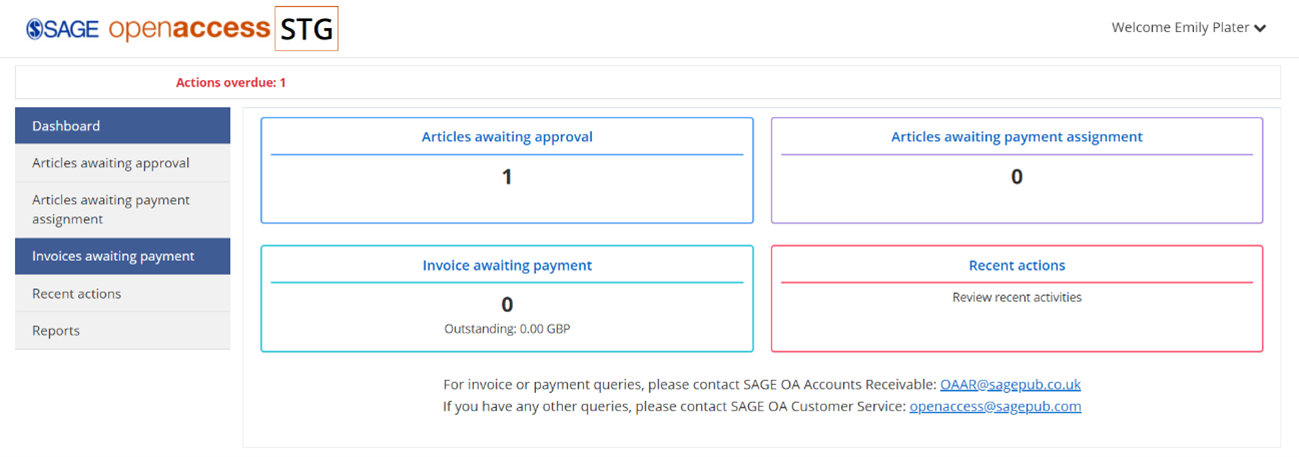Open the Invoice awaiting payment card title
This screenshot has width=1299, height=457.
pos(507,265)
